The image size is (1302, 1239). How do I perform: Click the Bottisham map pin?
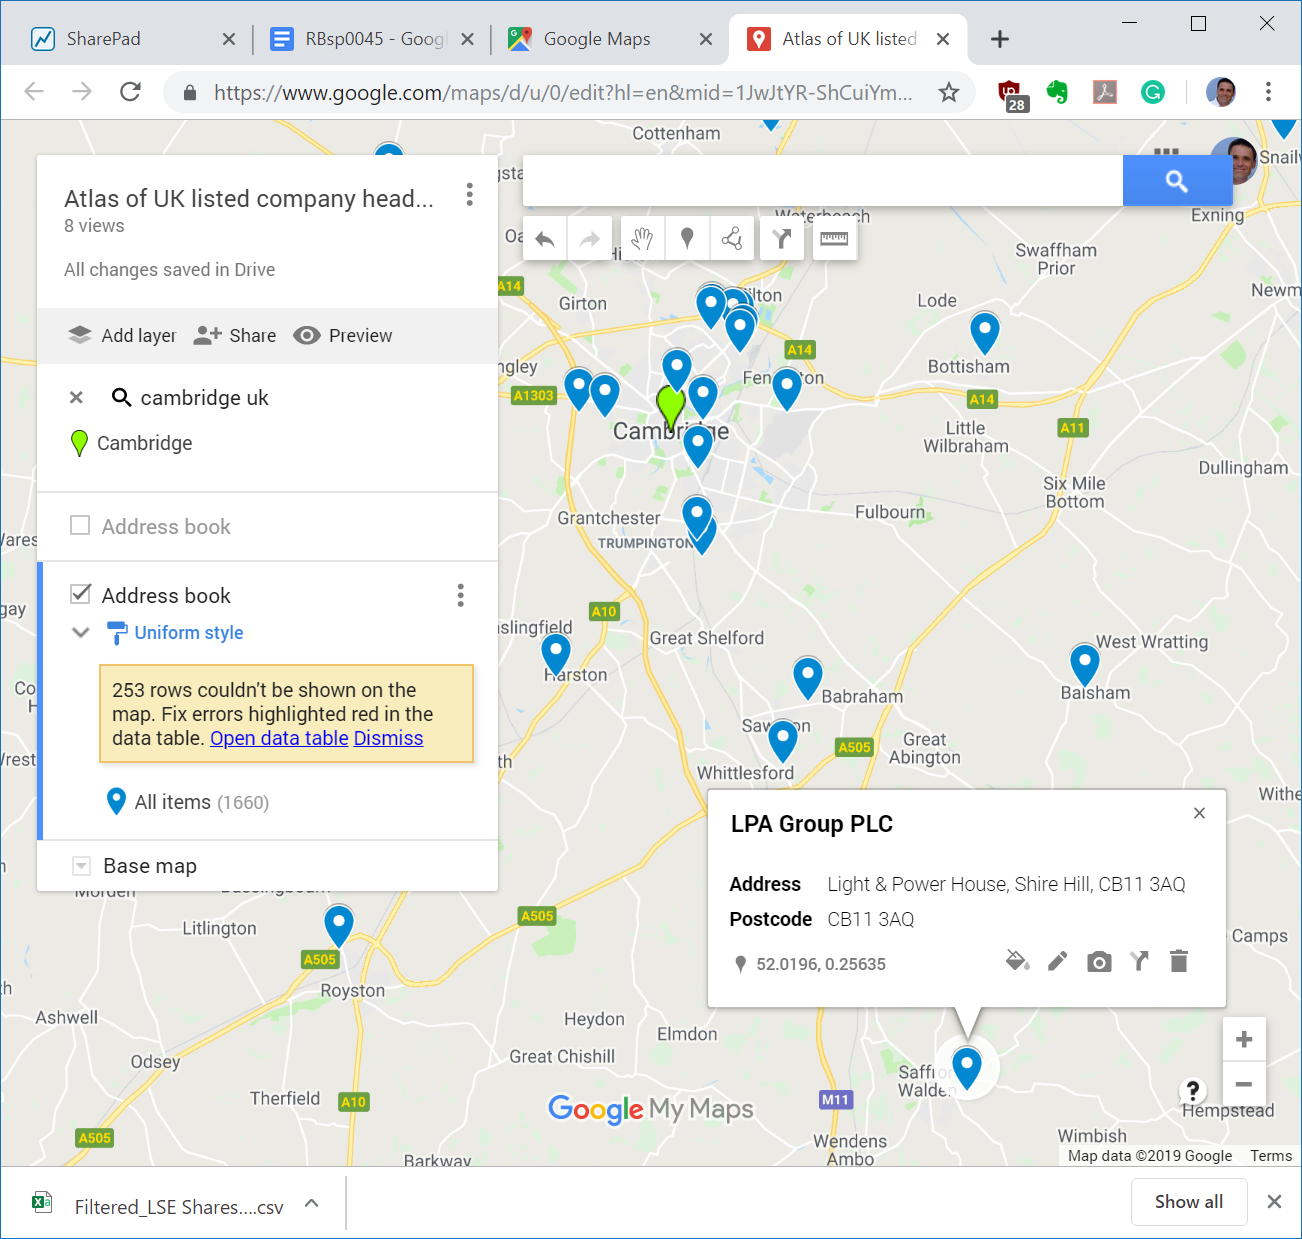985,331
